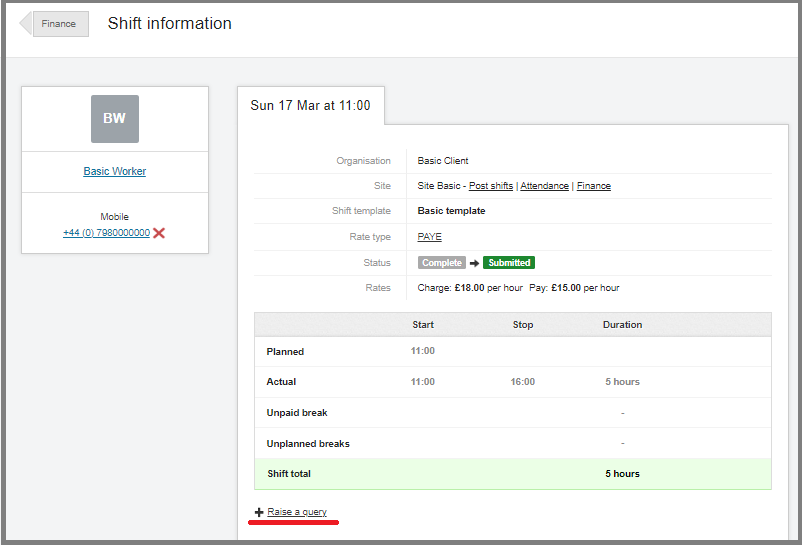
Task: Click the Actual start time 11:00
Action: click(x=423, y=382)
